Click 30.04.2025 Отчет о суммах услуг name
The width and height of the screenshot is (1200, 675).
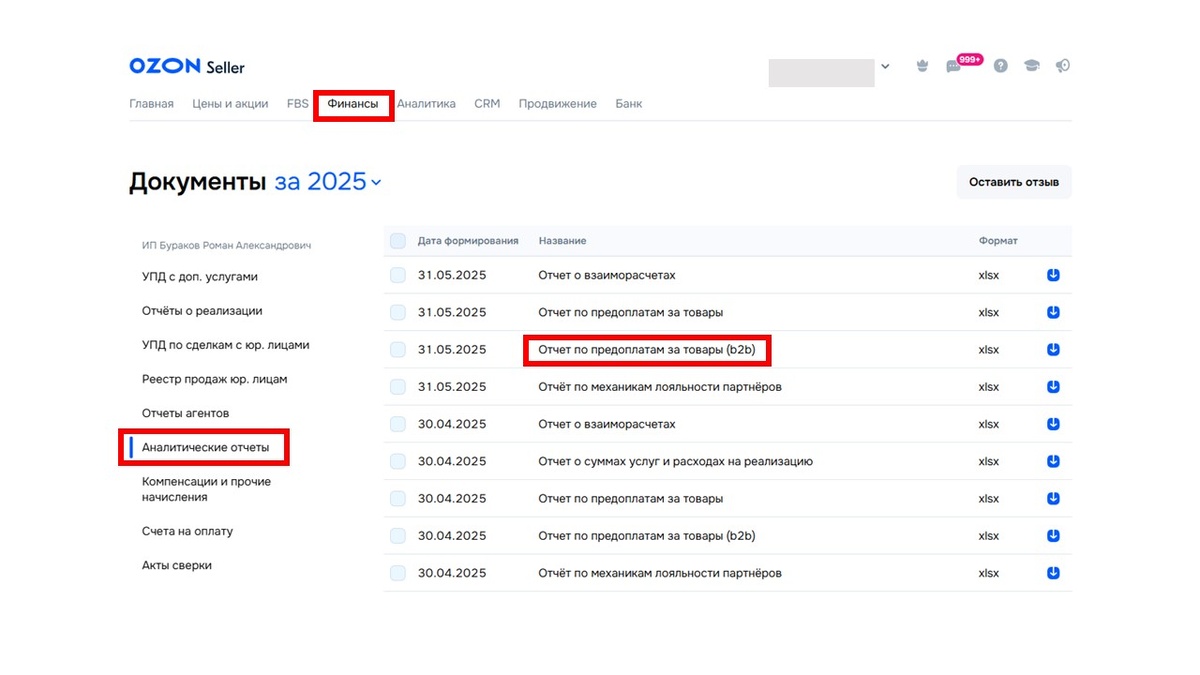tap(675, 461)
